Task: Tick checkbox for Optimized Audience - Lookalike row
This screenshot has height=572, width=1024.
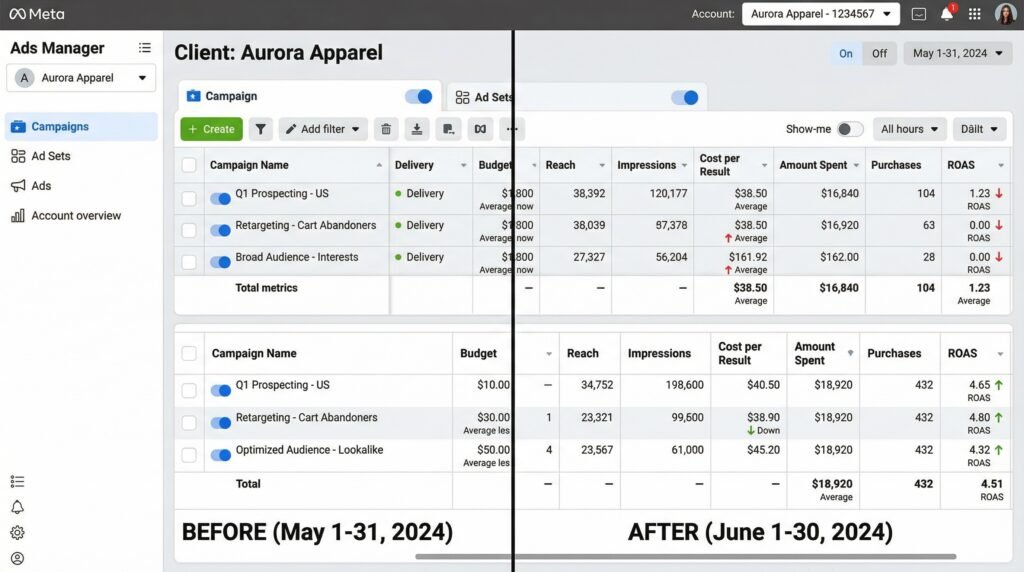Action: (189, 455)
